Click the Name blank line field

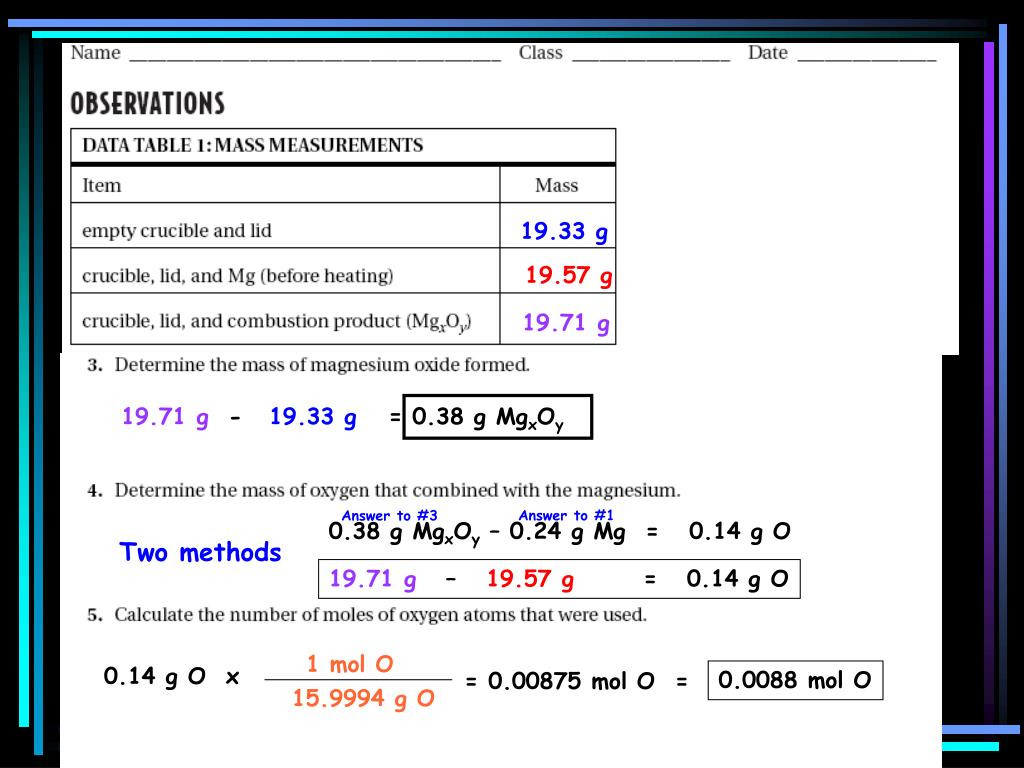[x=315, y=56]
